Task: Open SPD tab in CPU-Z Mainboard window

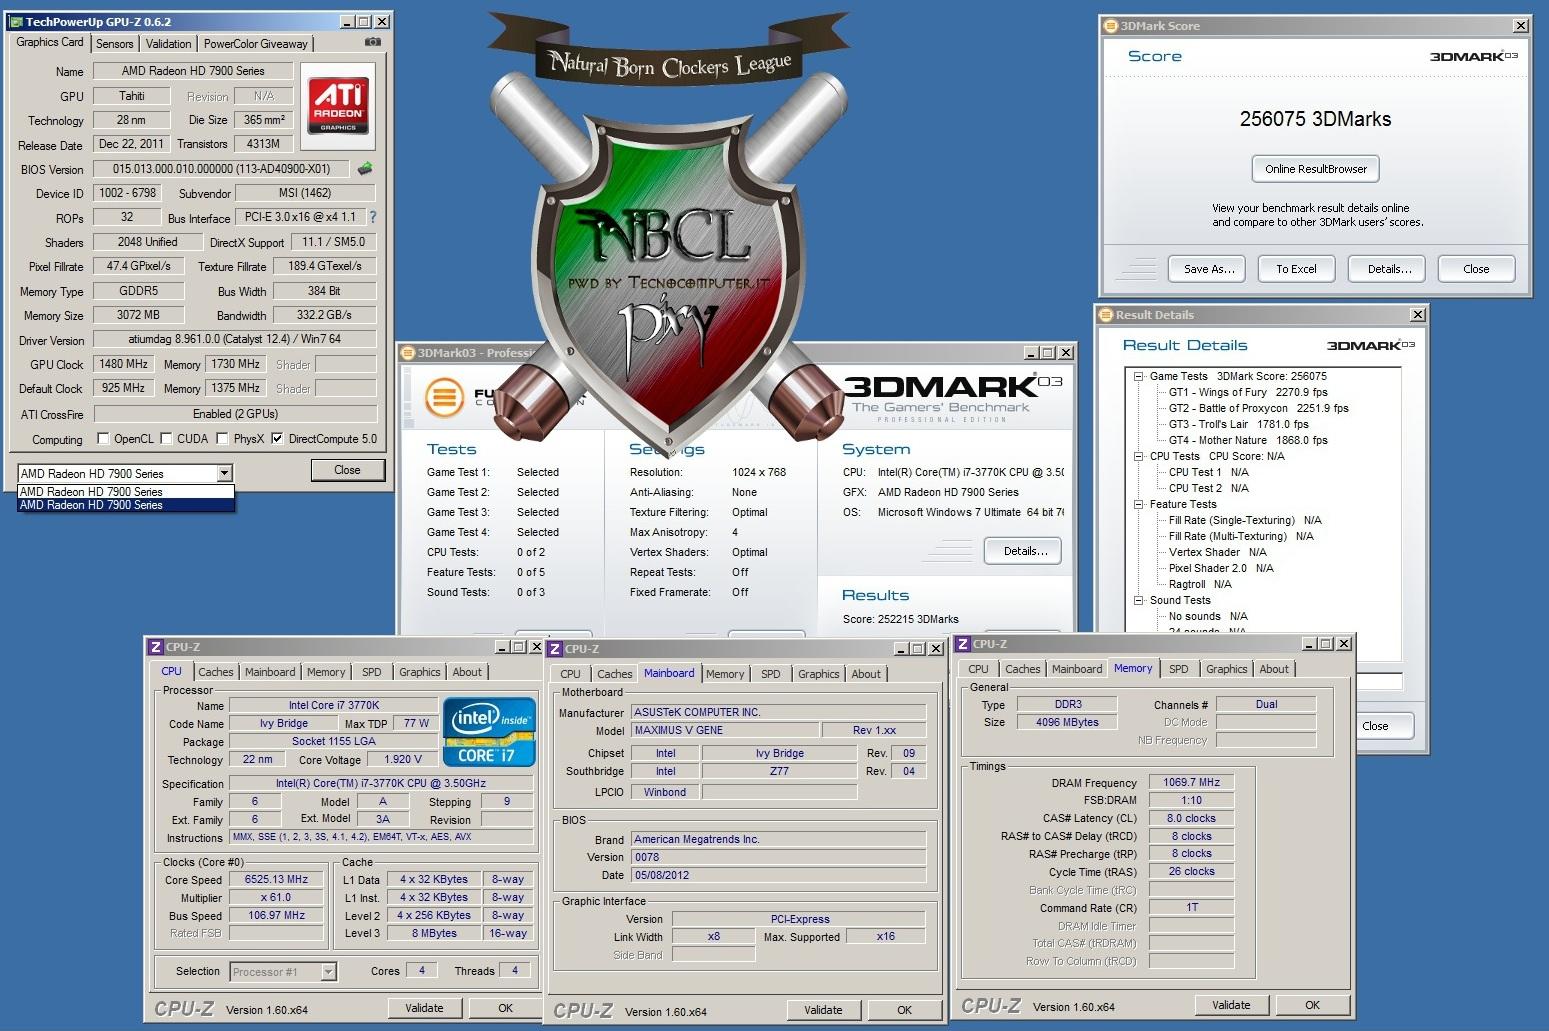Action: 770,674
